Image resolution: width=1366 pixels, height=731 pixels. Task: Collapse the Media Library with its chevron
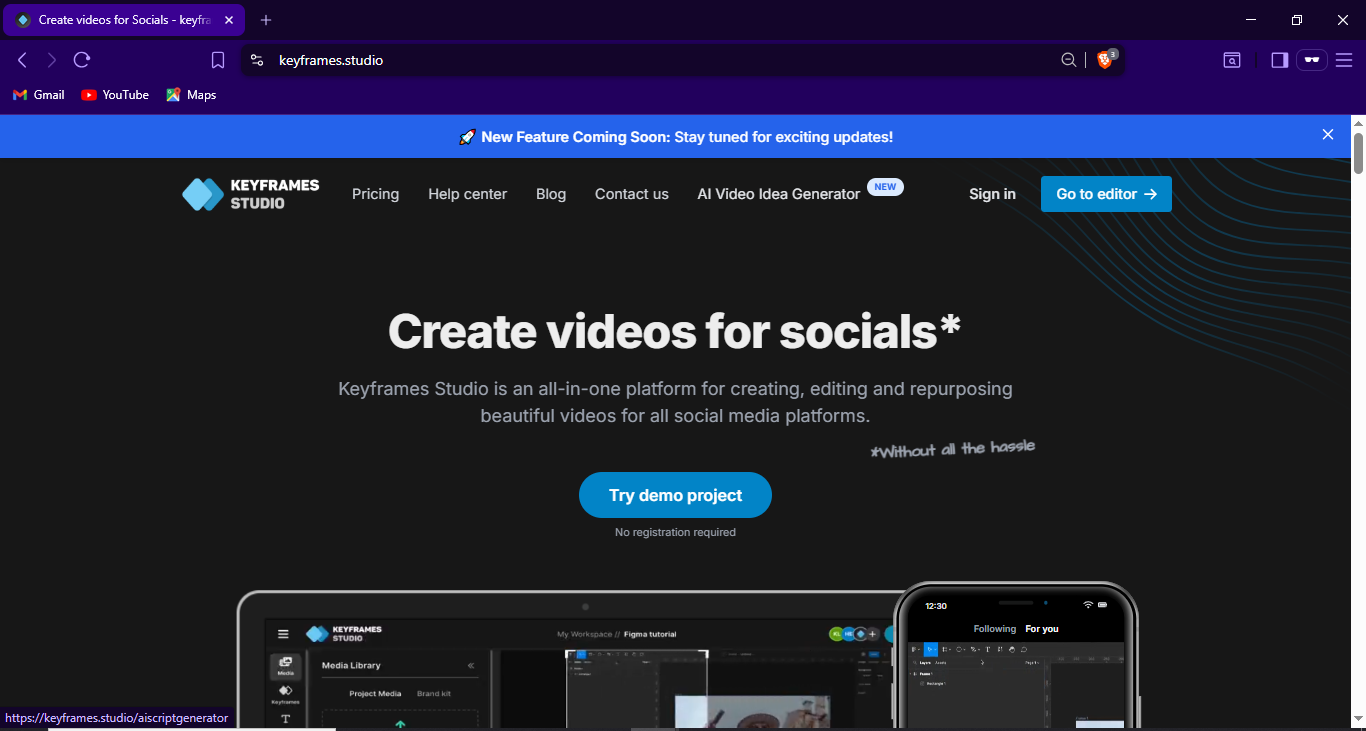pyautogui.click(x=471, y=665)
